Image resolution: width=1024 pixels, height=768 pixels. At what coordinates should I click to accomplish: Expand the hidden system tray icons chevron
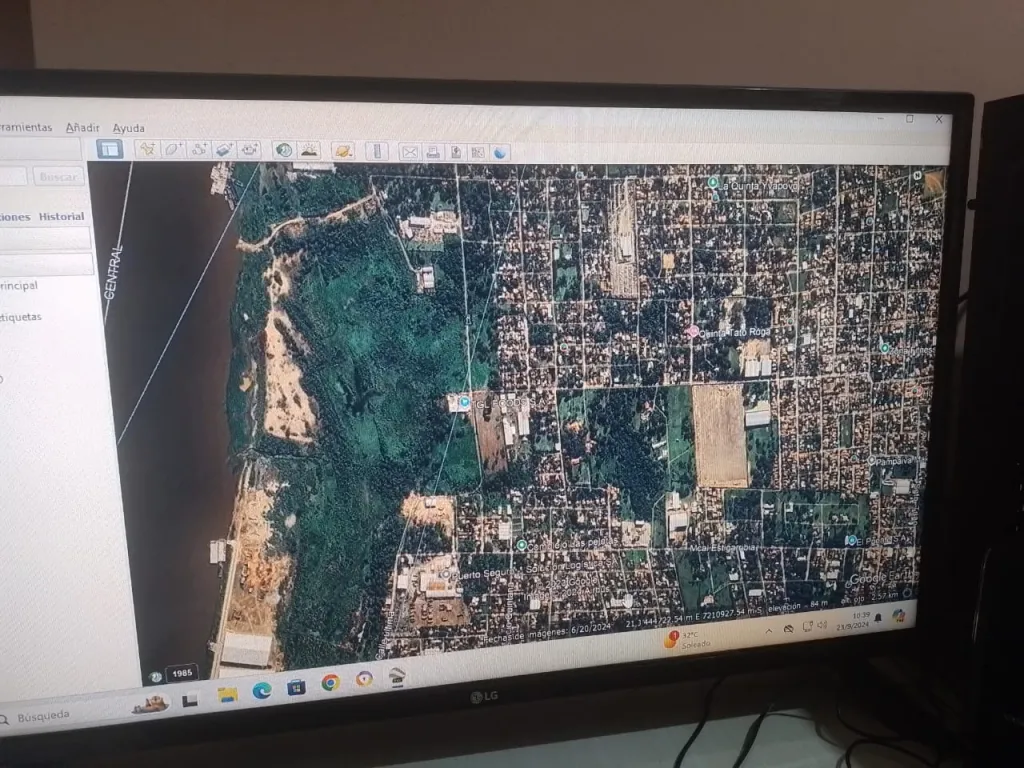pyautogui.click(x=769, y=630)
